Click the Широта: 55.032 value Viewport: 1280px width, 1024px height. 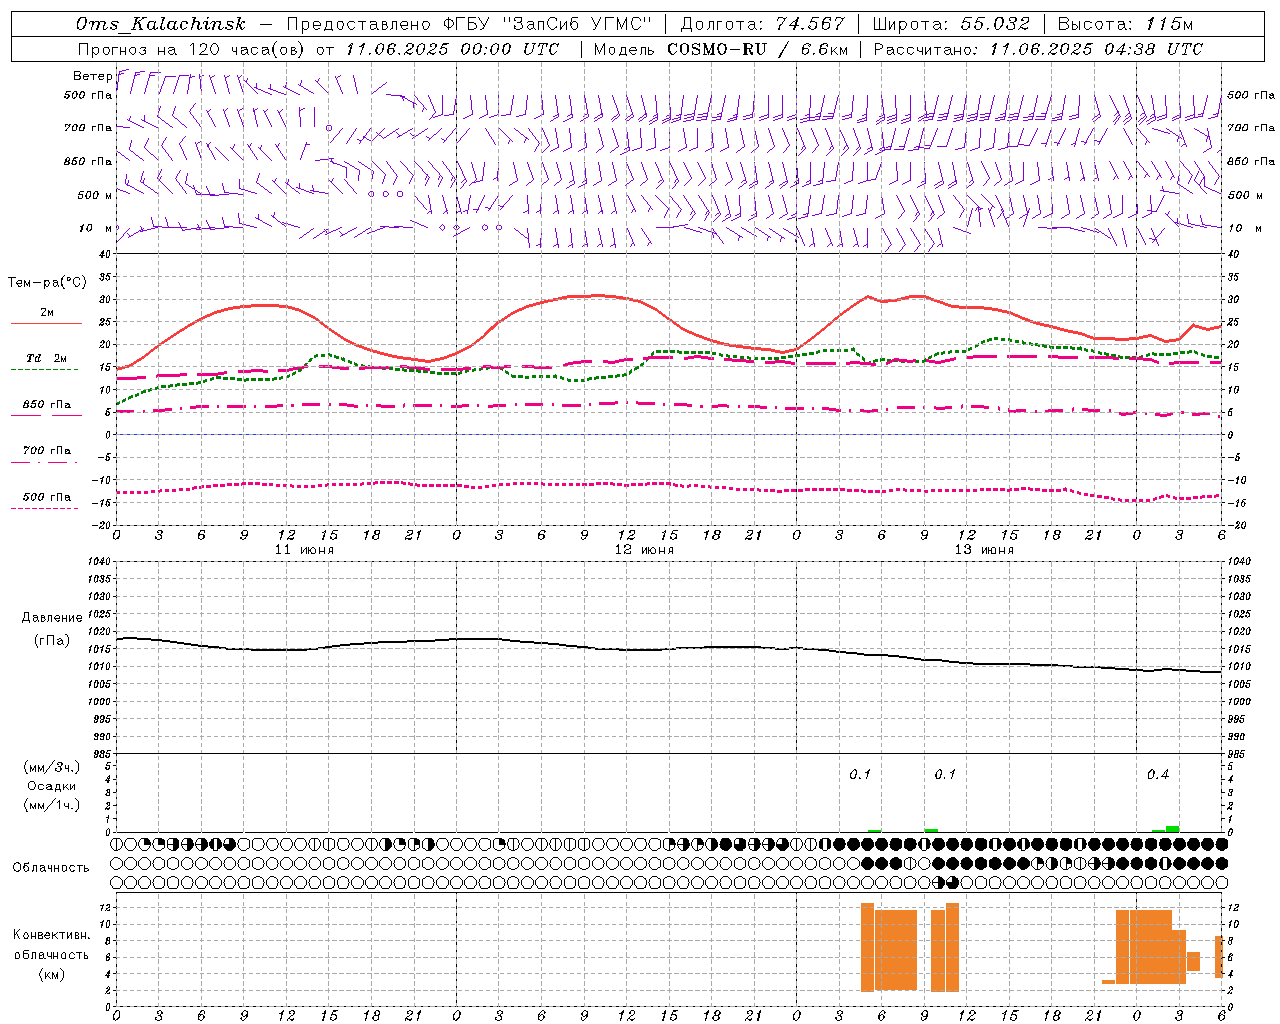pyautogui.click(x=951, y=24)
